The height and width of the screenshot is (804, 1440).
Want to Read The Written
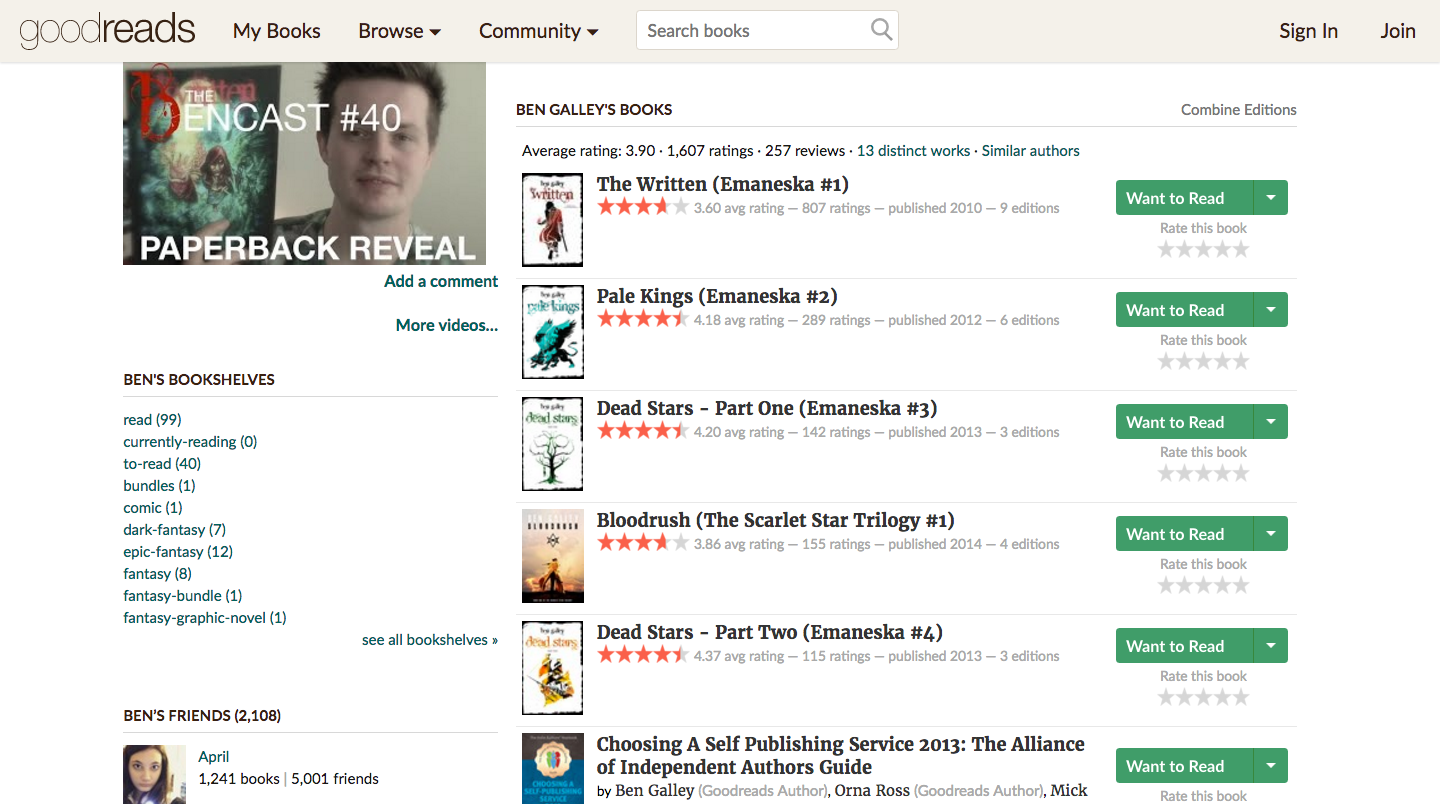(x=1184, y=198)
